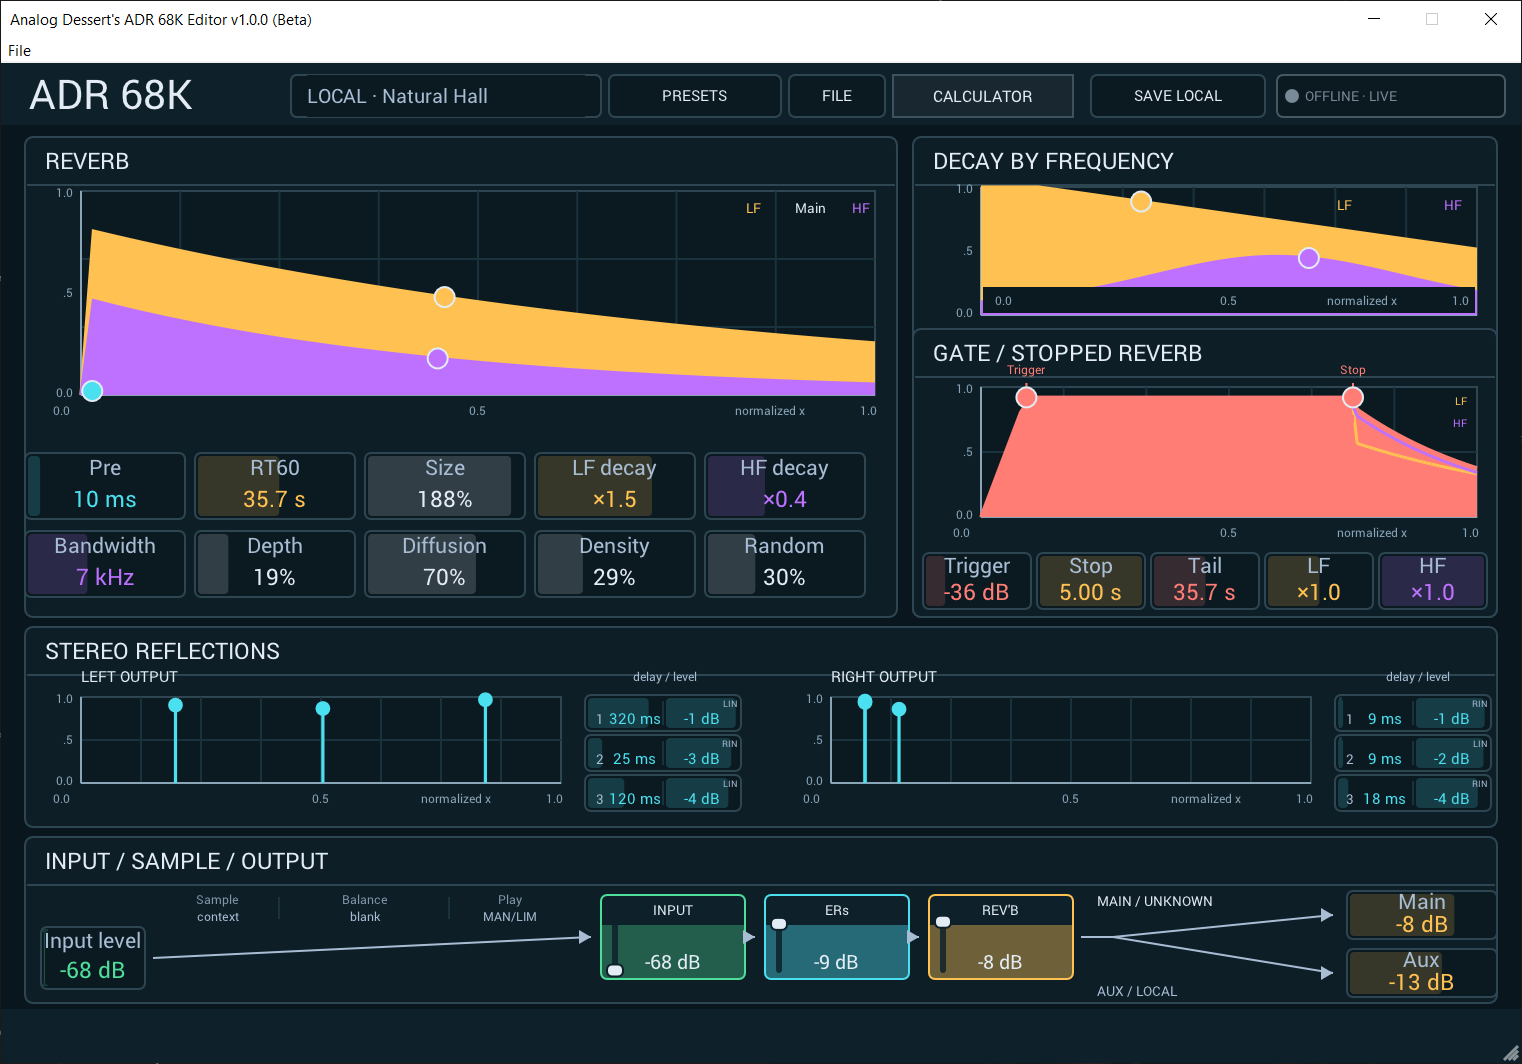Select the Depth 19% box
The width and height of the screenshot is (1522, 1064).
[275, 563]
